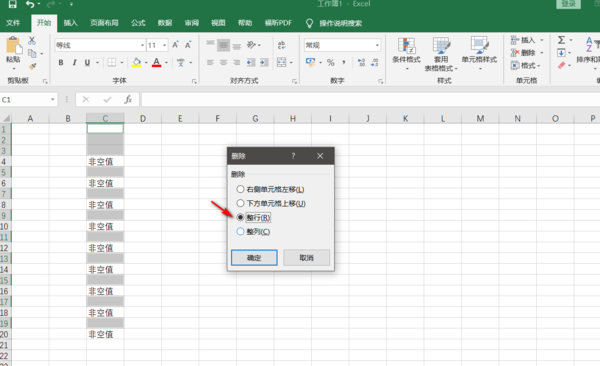Click the cell Borders icon
Image resolution: width=600 pixels, height=366 pixels.
coord(112,62)
